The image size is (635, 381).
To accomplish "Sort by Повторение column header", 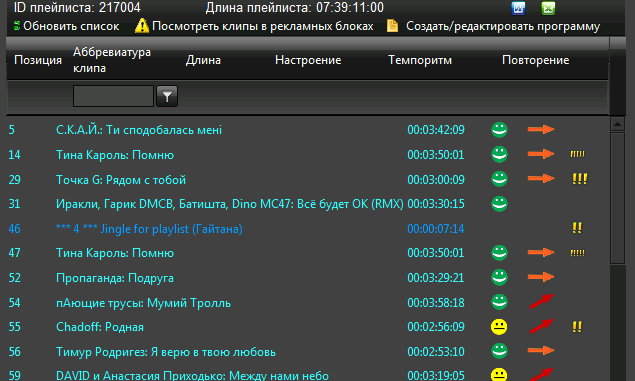I will tap(535, 60).
